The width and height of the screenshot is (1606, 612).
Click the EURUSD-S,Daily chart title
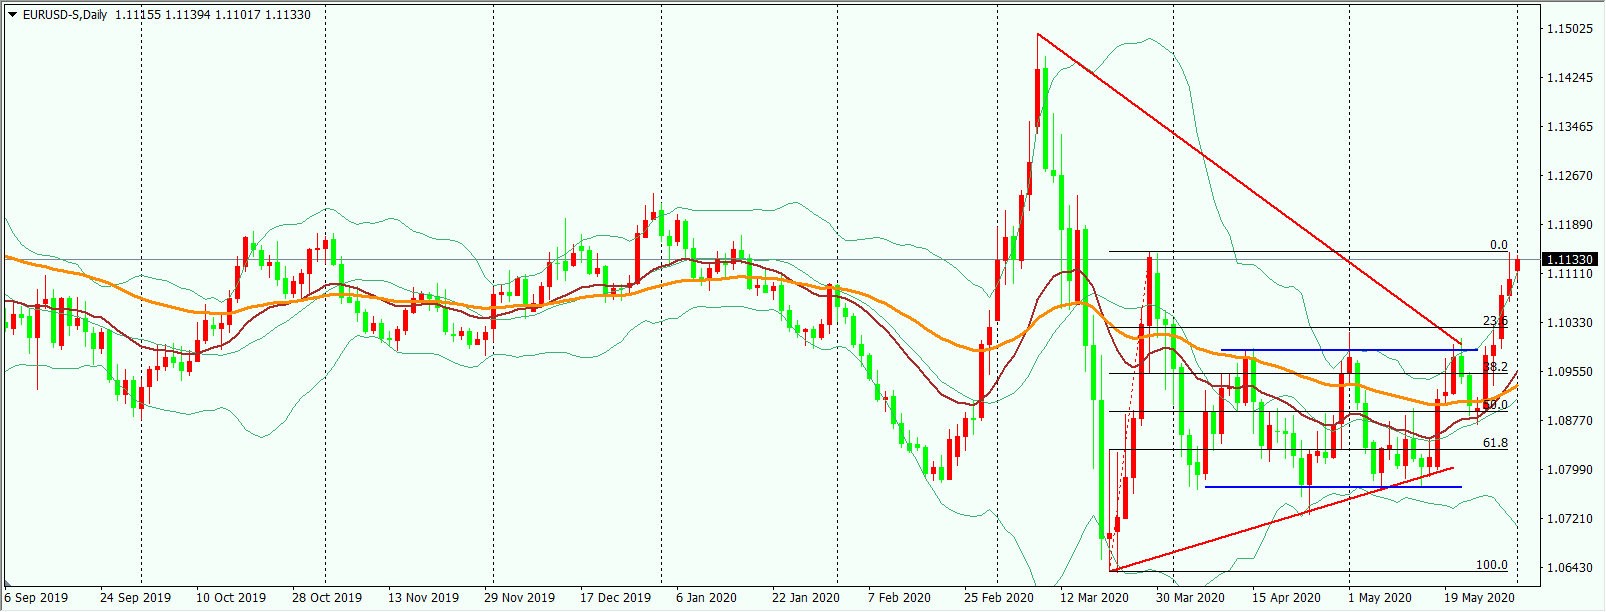(65, 15)
